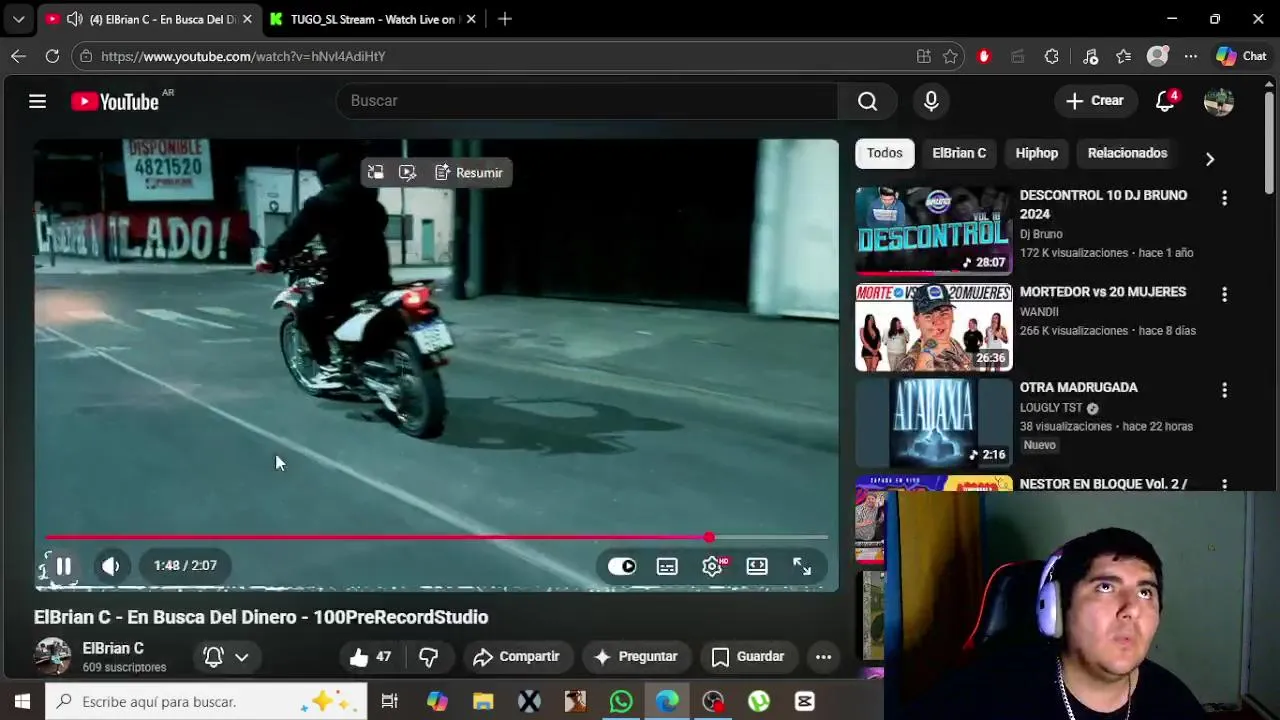This screenshot has height=720, width=1280.
Task: Open Windows Start menu
Action: click(22, 702)
